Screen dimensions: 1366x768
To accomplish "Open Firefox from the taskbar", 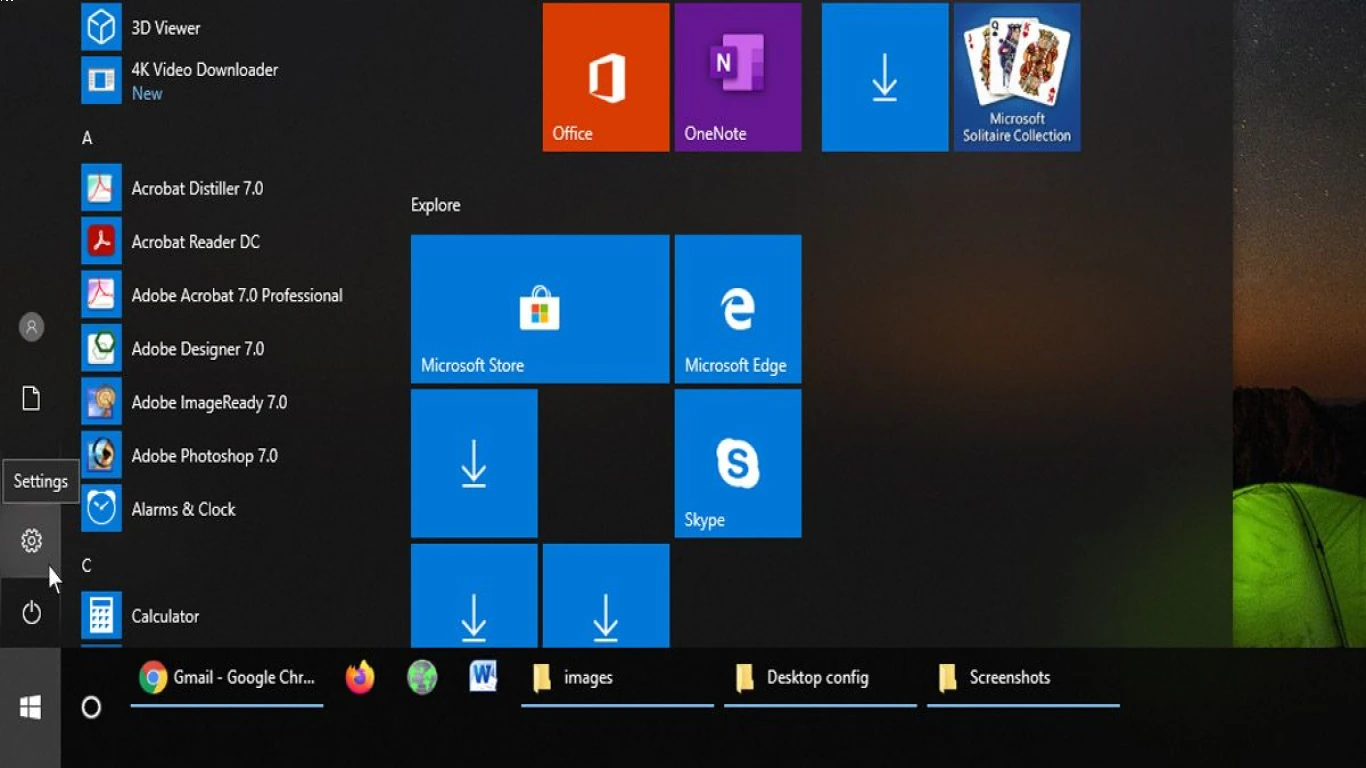I will (x=360, y=677).
